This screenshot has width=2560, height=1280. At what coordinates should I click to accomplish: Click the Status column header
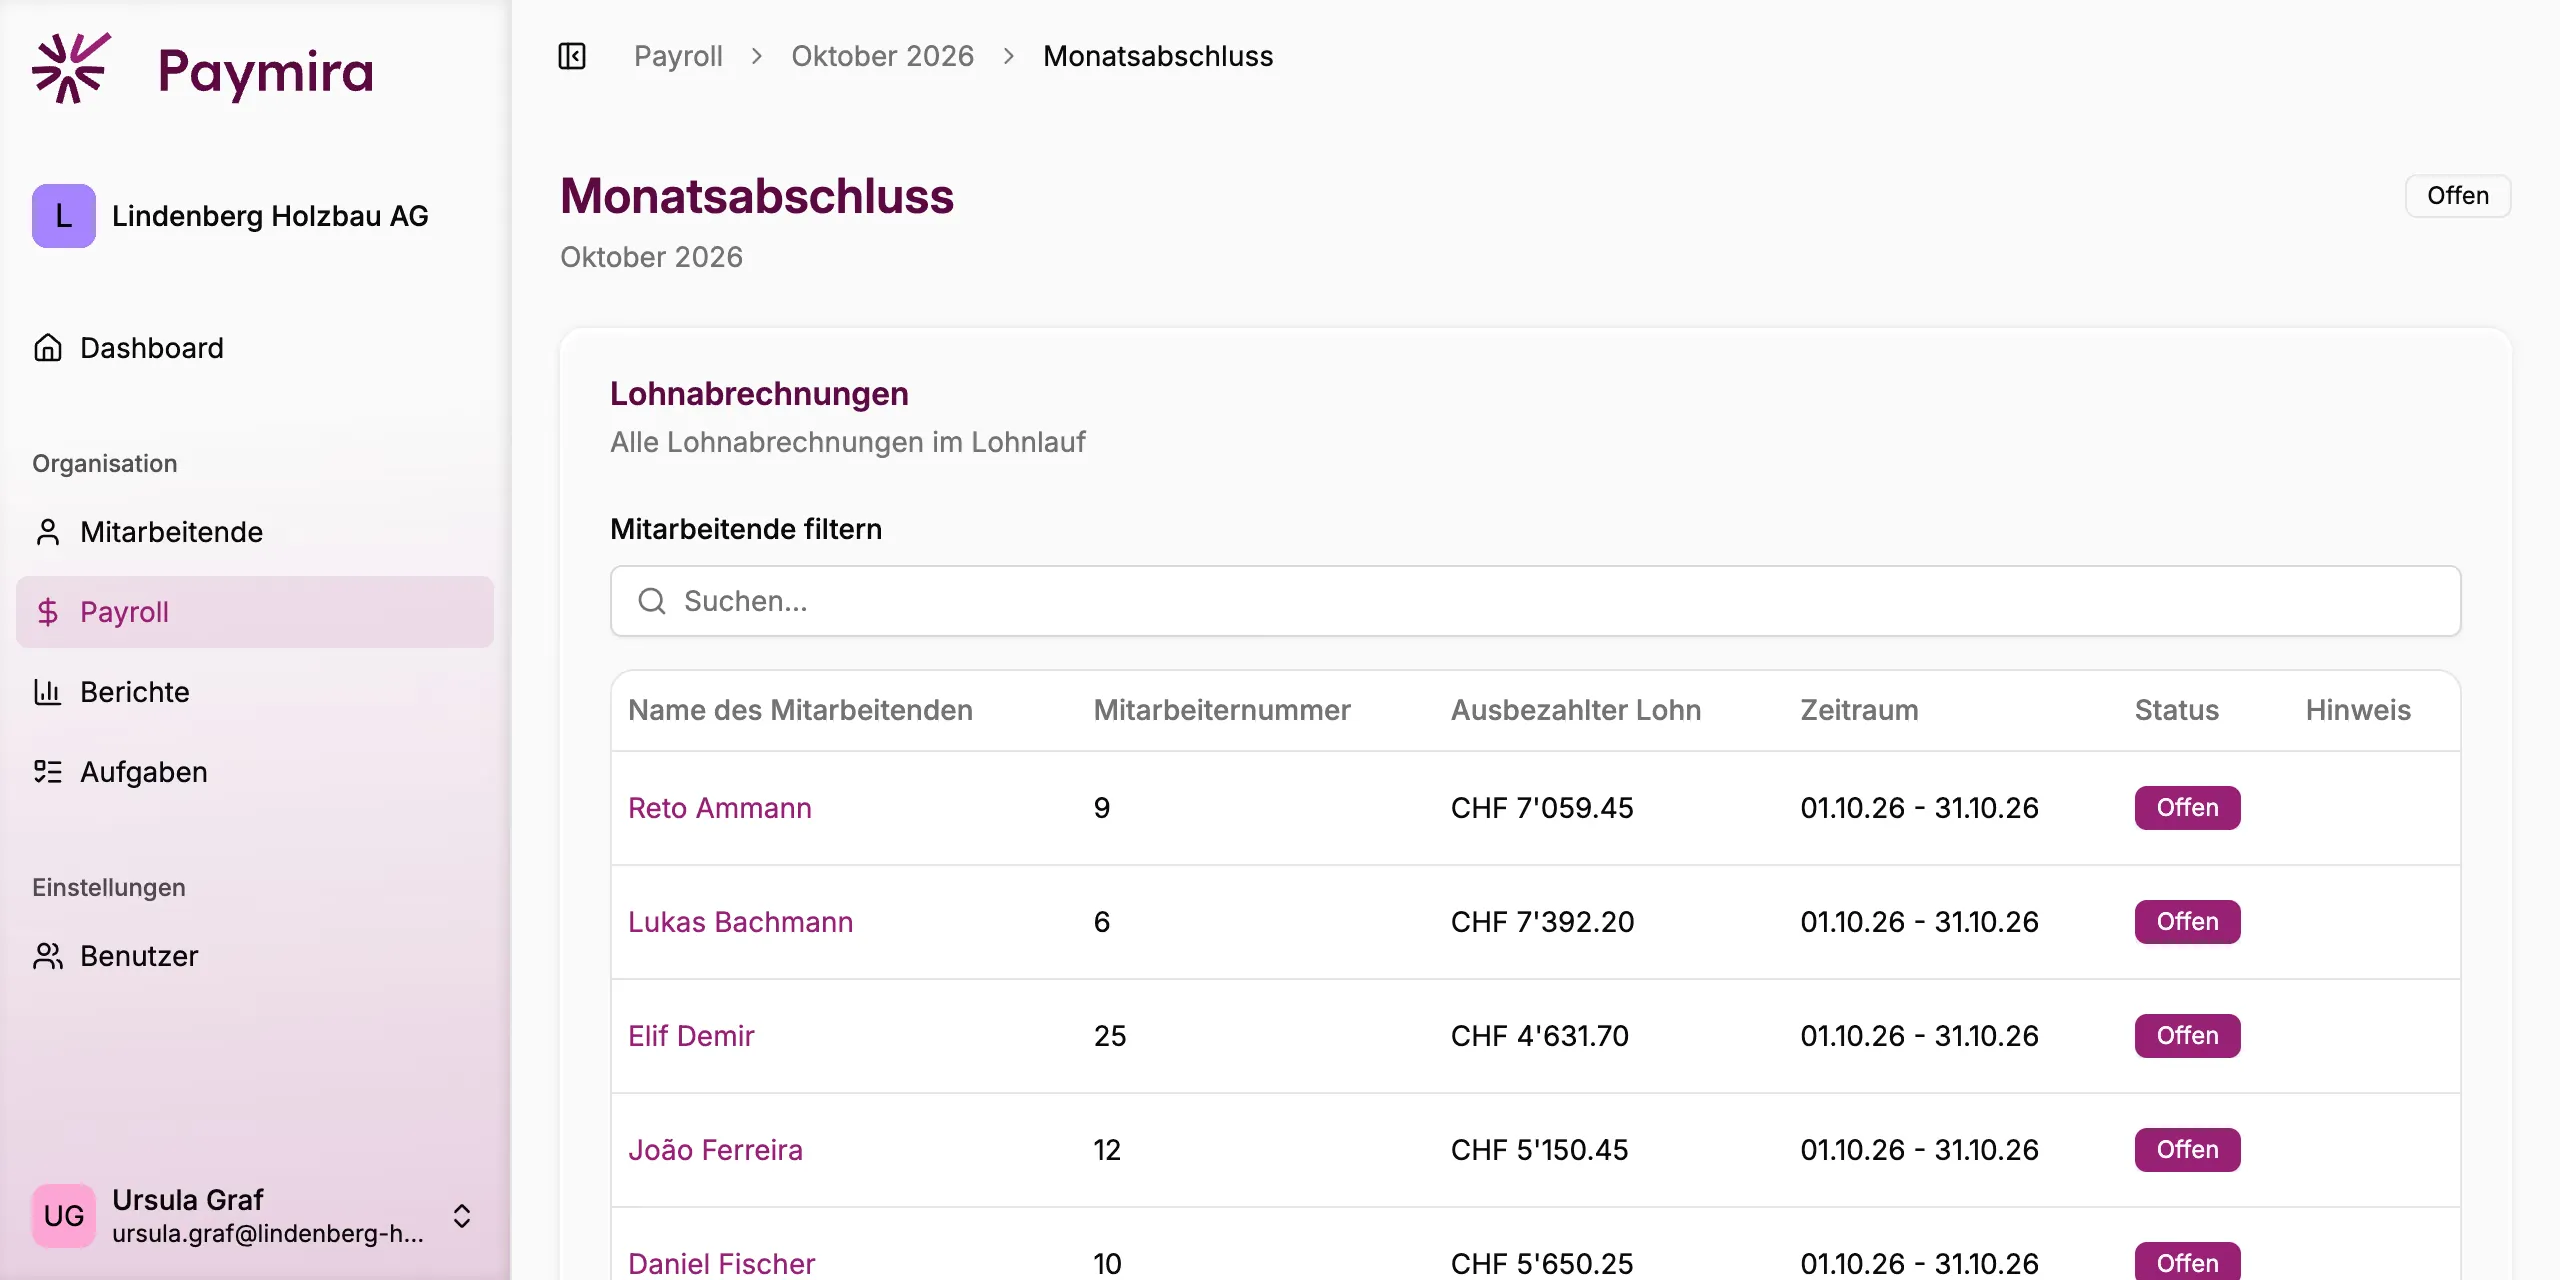tap(2177, 710)
